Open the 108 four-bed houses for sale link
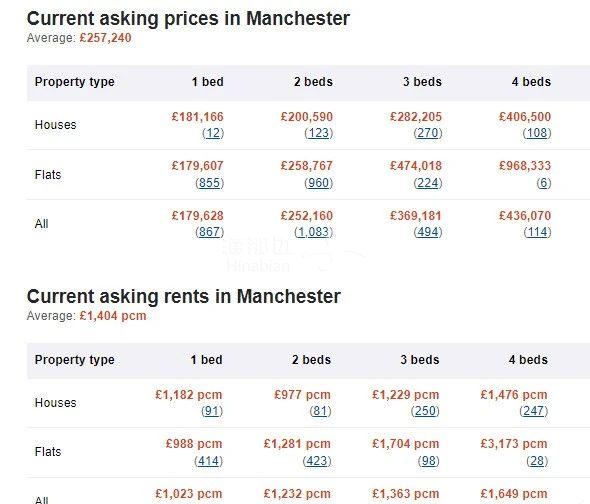 tap(537, 133)
